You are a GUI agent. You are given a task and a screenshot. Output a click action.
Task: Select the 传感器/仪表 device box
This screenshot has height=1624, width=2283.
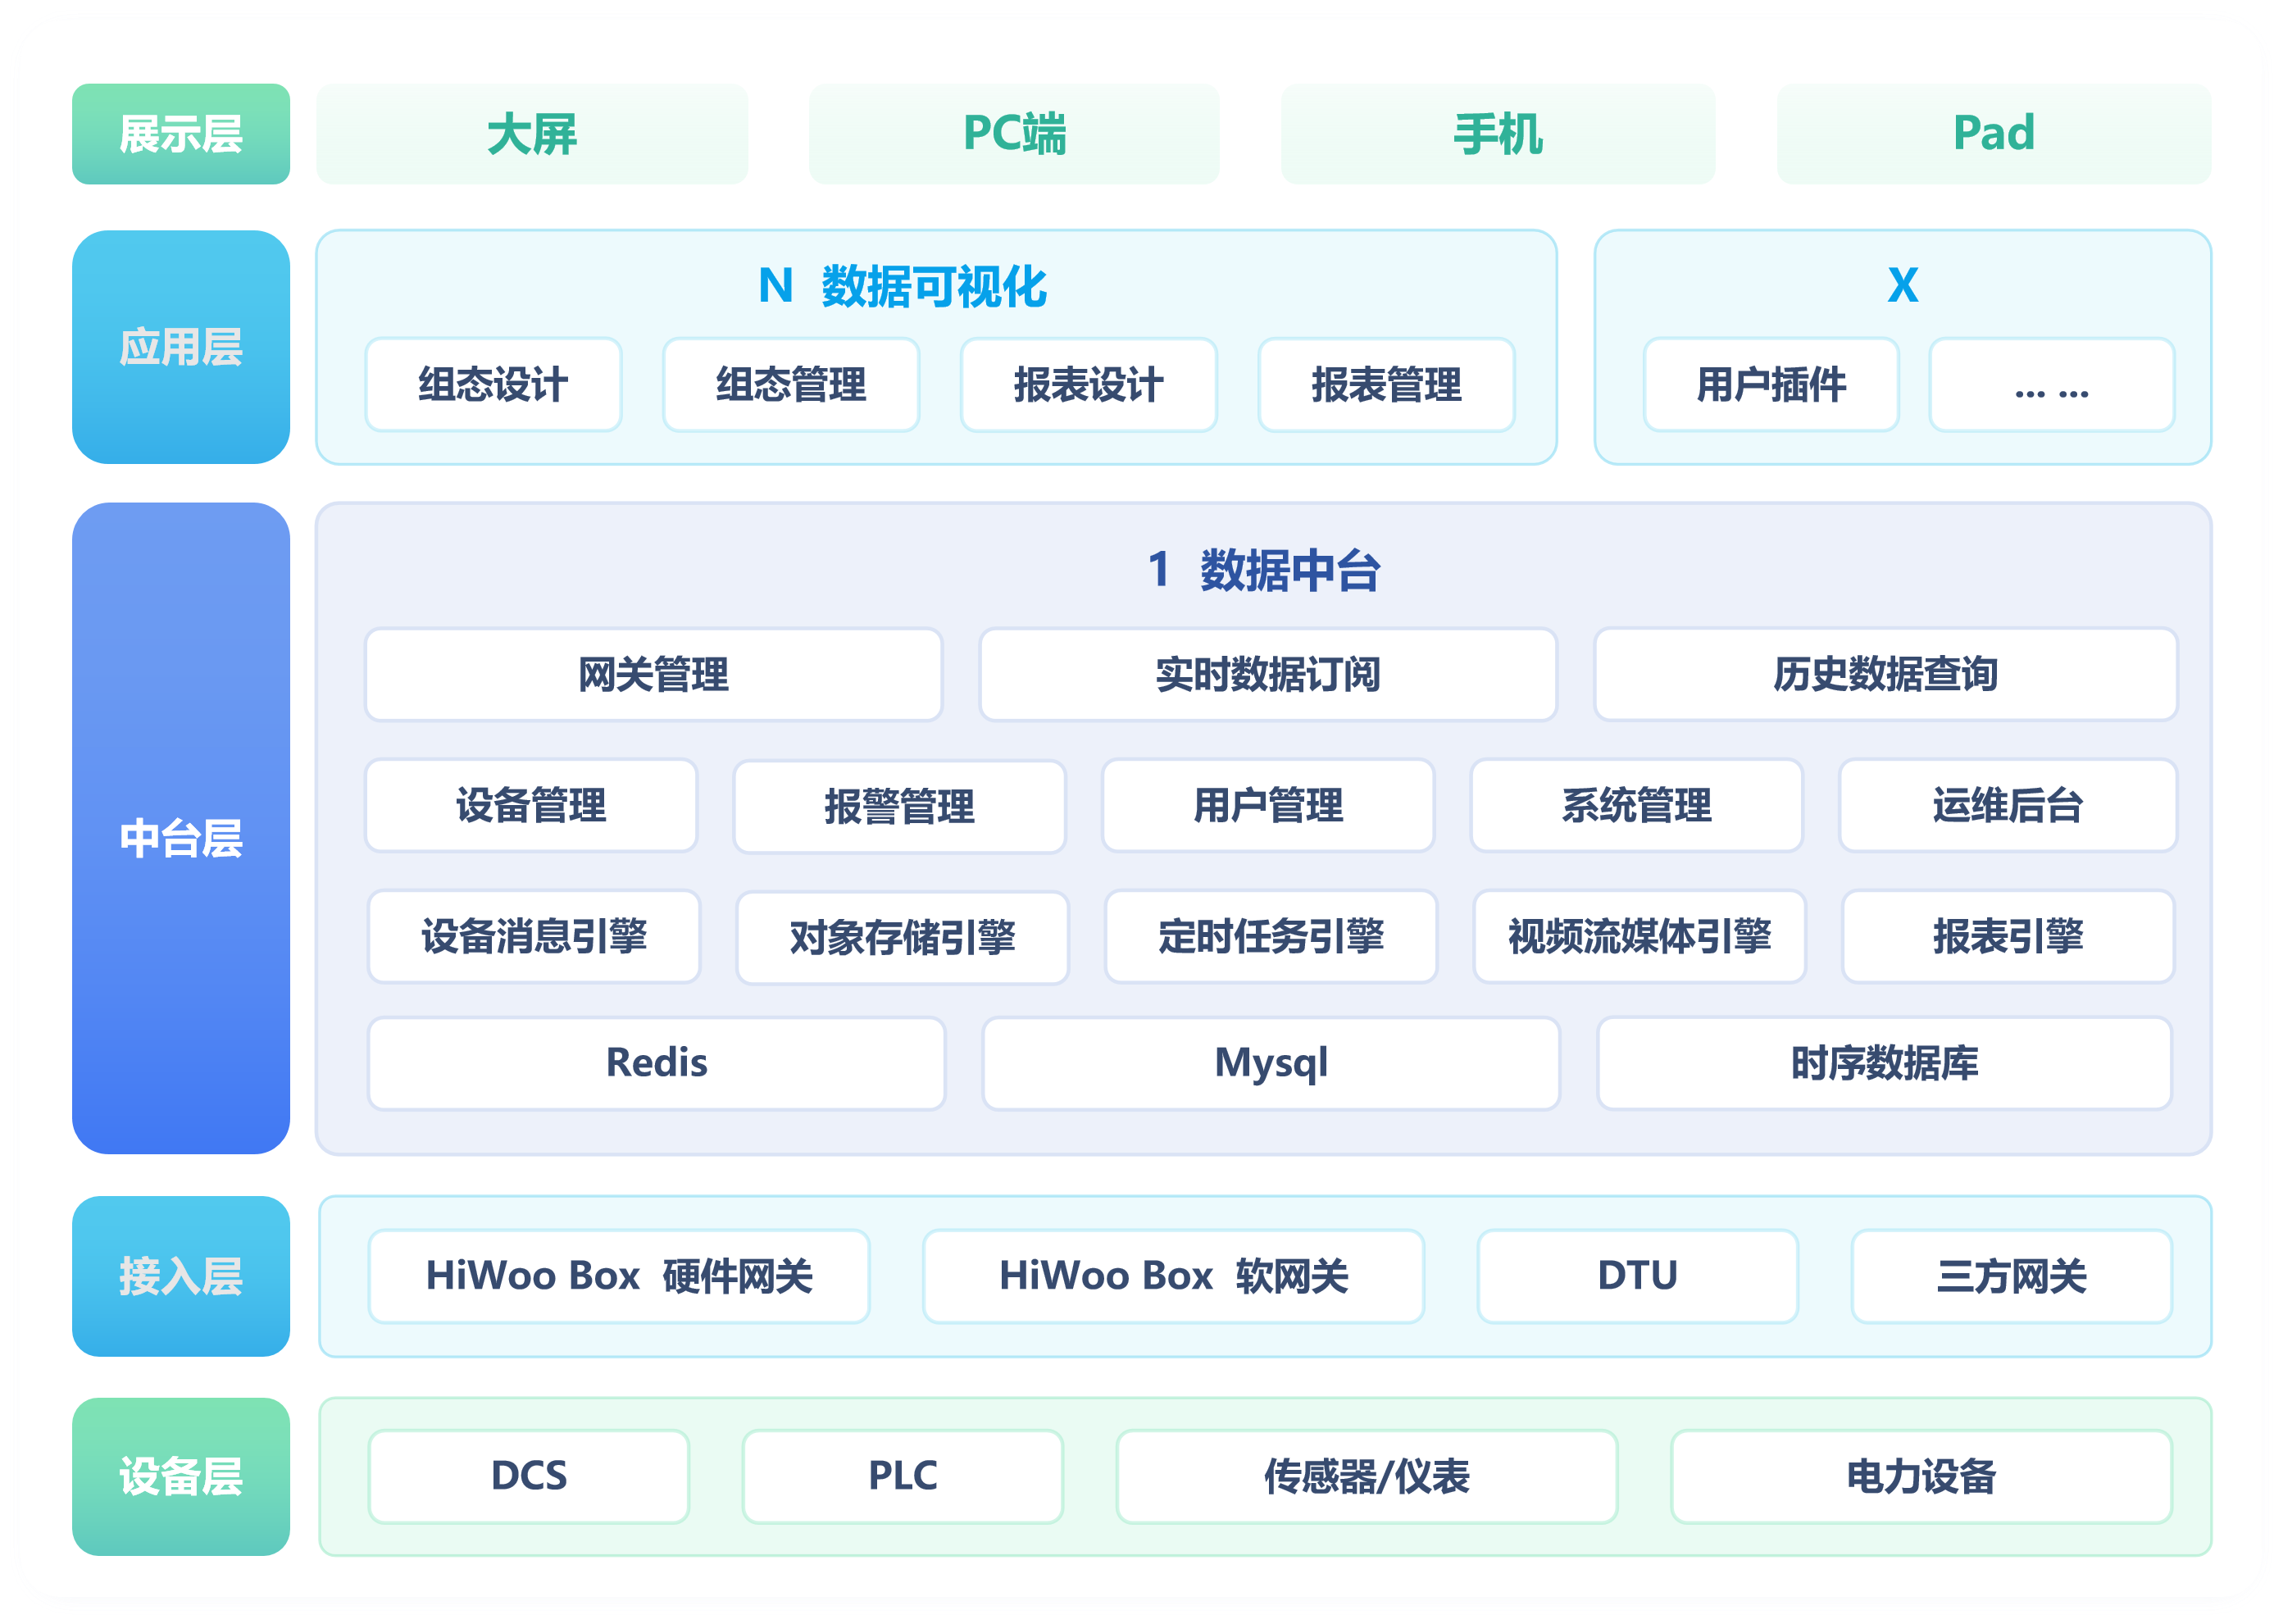coord(1366,1476)
